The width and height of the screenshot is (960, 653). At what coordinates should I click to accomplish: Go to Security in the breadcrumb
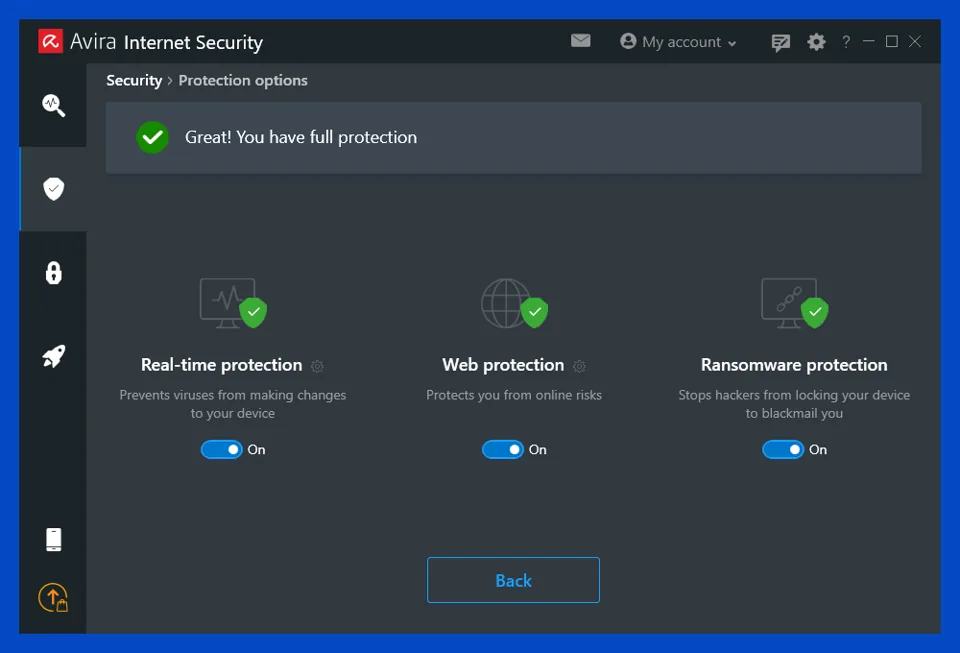tap(134, 80)
